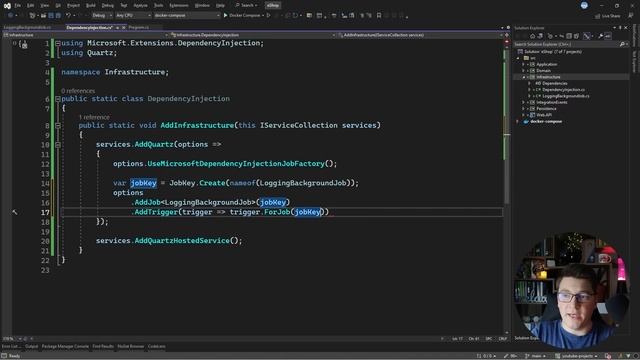640x360 pixels.
Task: Open the File menu
Action: click(18, 6)
